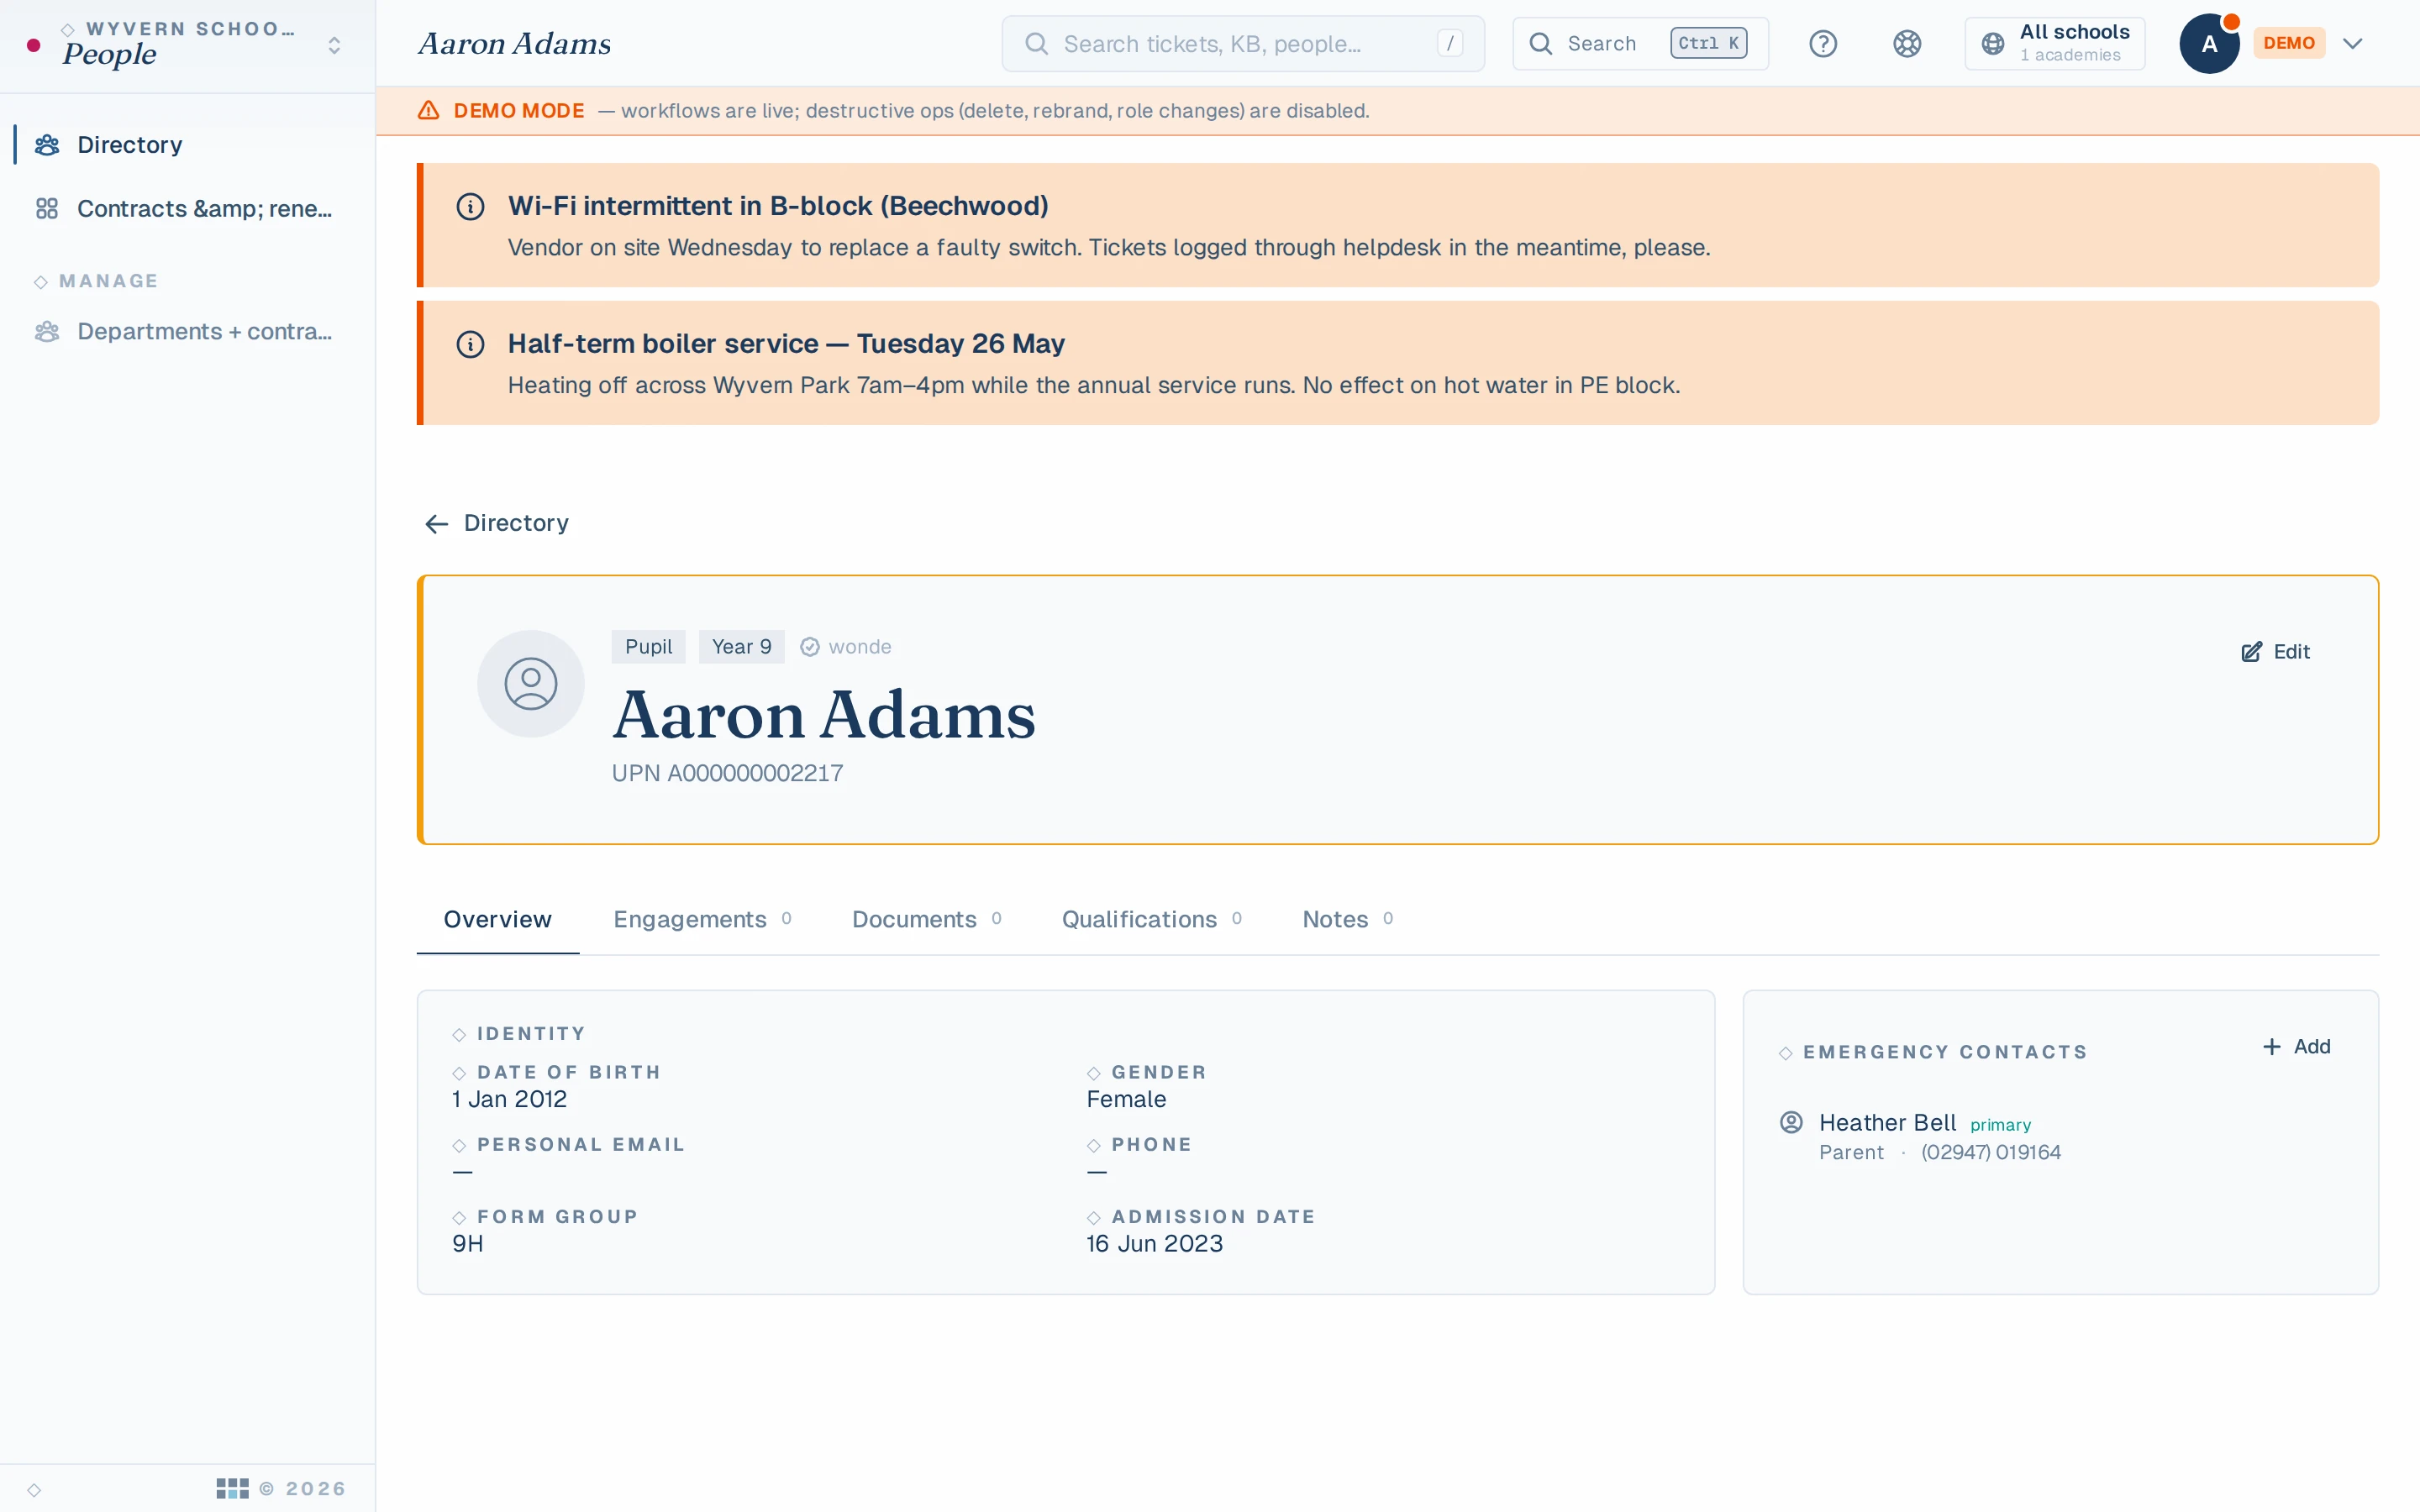
Task: Click the Year 9 tag
Action: pyautogui.click(x=741, y=647)
